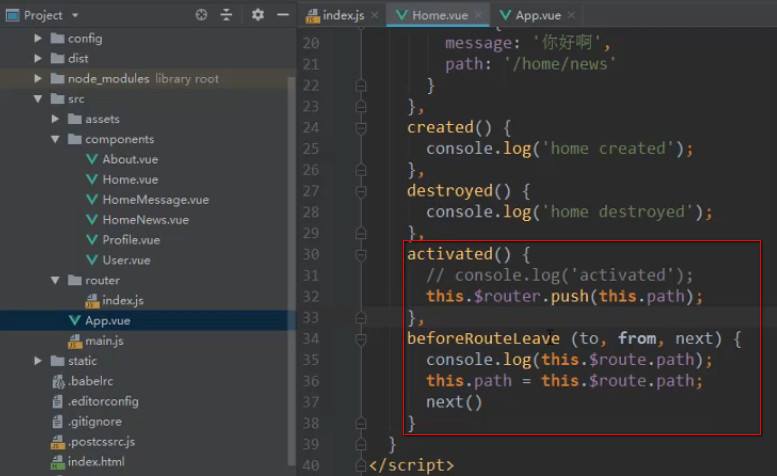Expand the node_modules folder
777x476 pixels.
(x=38, y=78)
